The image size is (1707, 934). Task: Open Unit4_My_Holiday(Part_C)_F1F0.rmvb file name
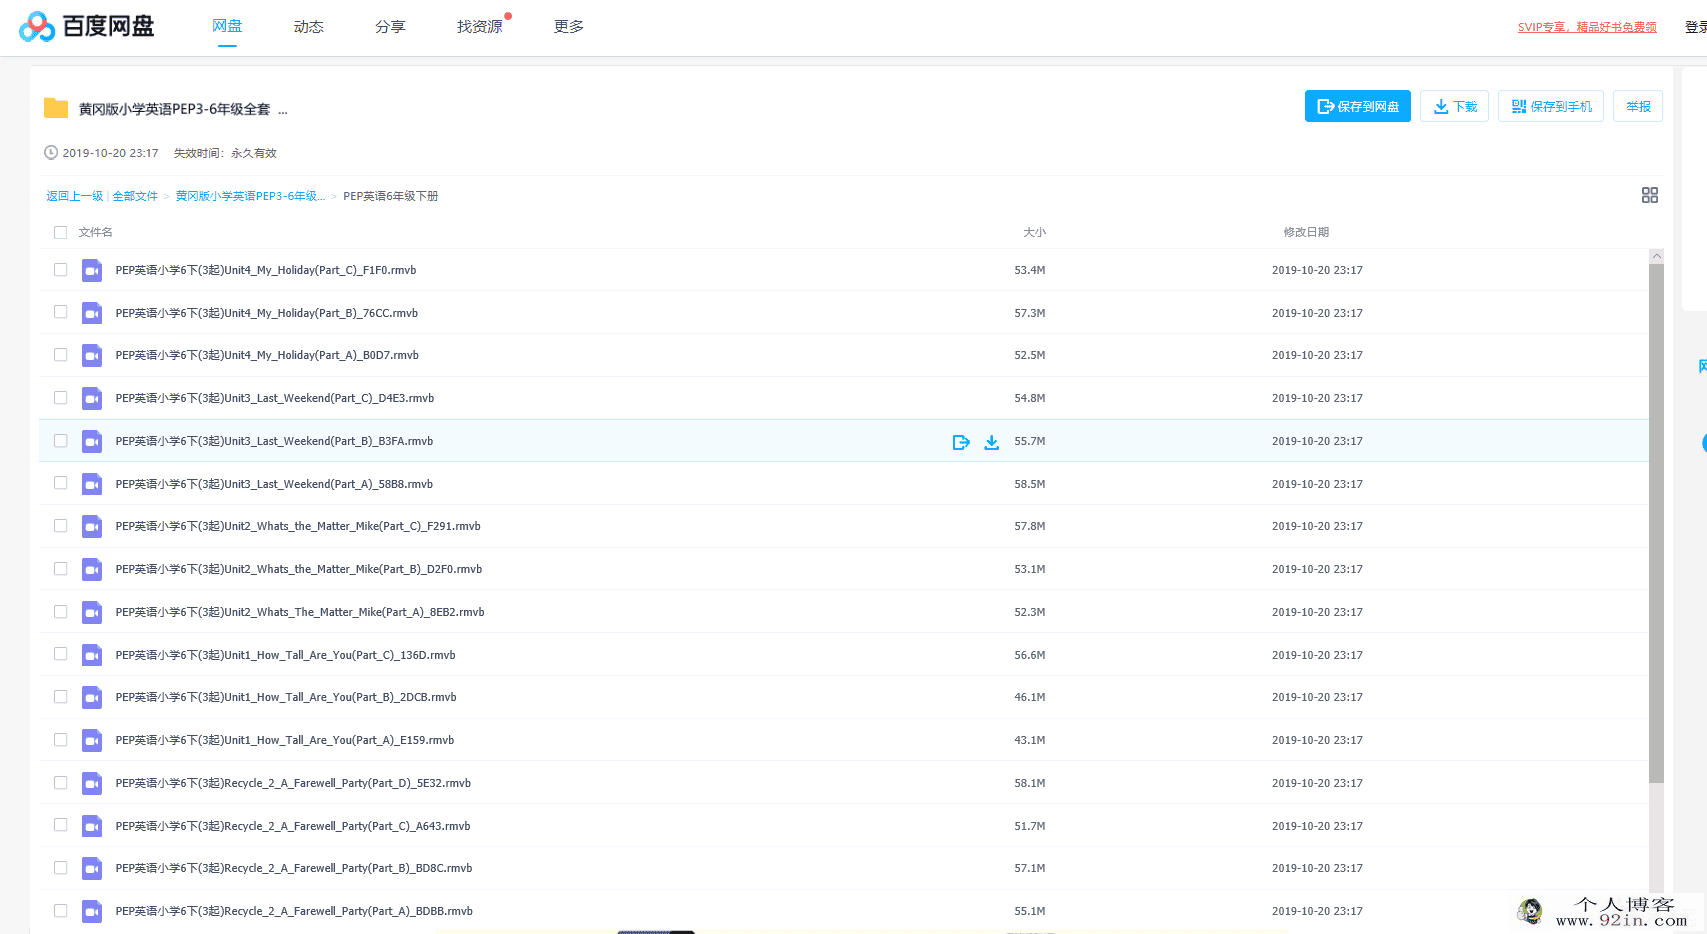266,270
